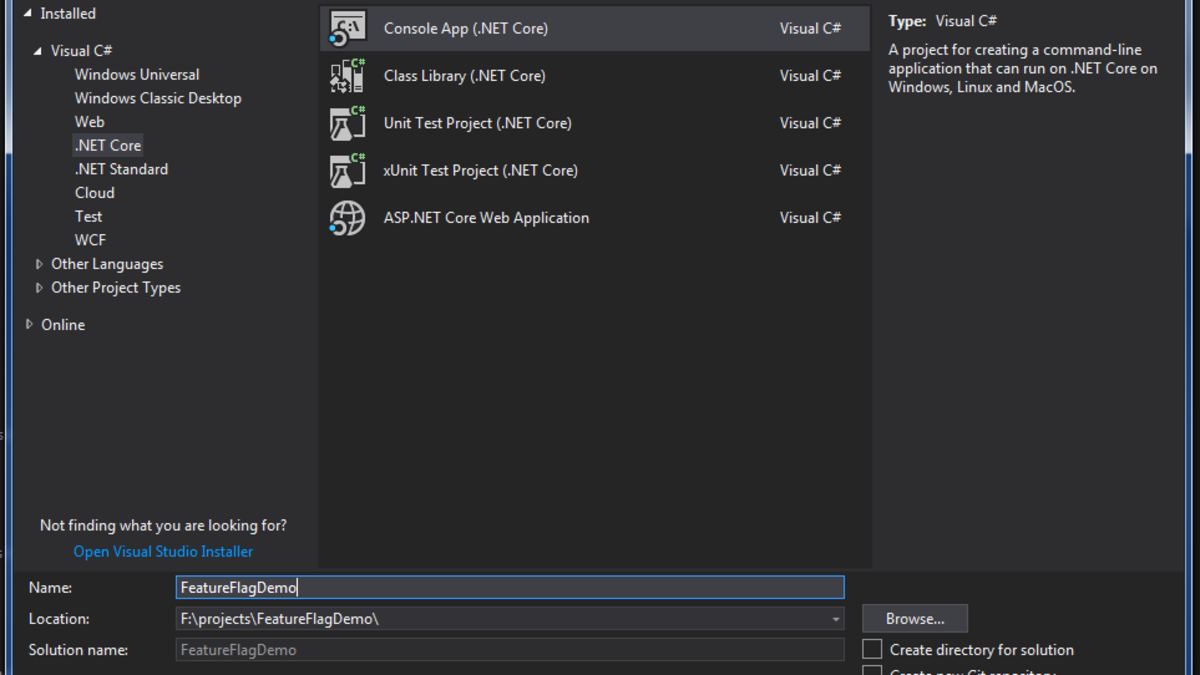Screen dimensions: 1200x675
Task: Click the Type: Visual C# description header
Action: click(x=943, y=21)
